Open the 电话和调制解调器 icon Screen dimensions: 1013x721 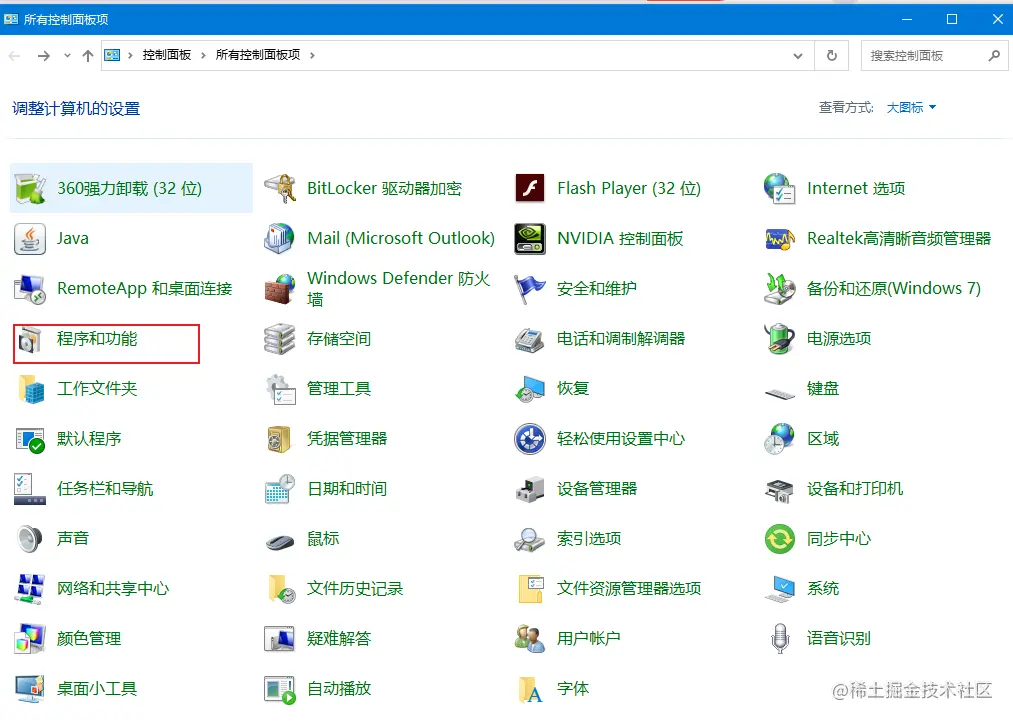[530, 339]
